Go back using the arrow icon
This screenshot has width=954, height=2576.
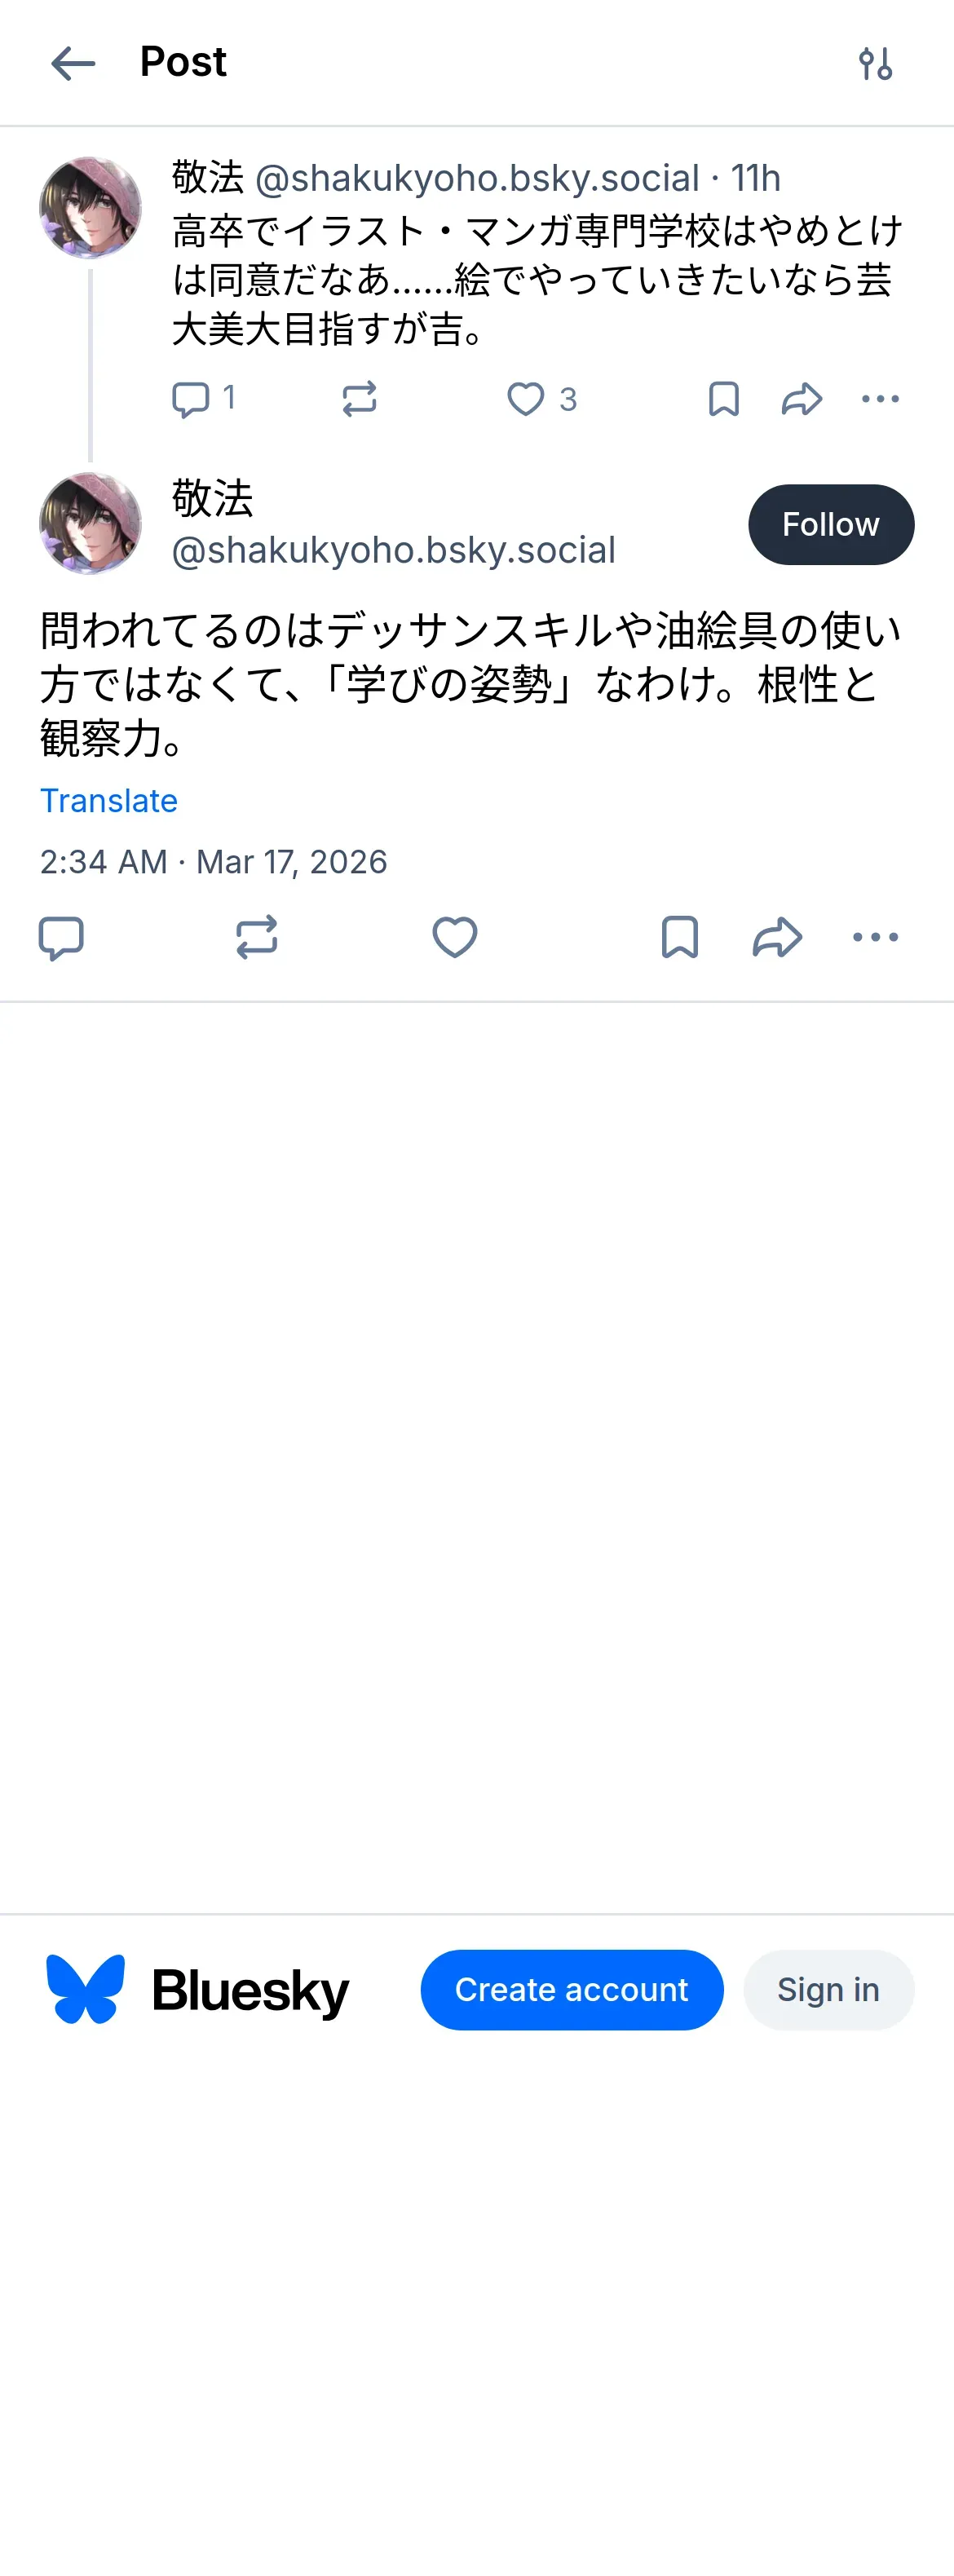(73, 63)
